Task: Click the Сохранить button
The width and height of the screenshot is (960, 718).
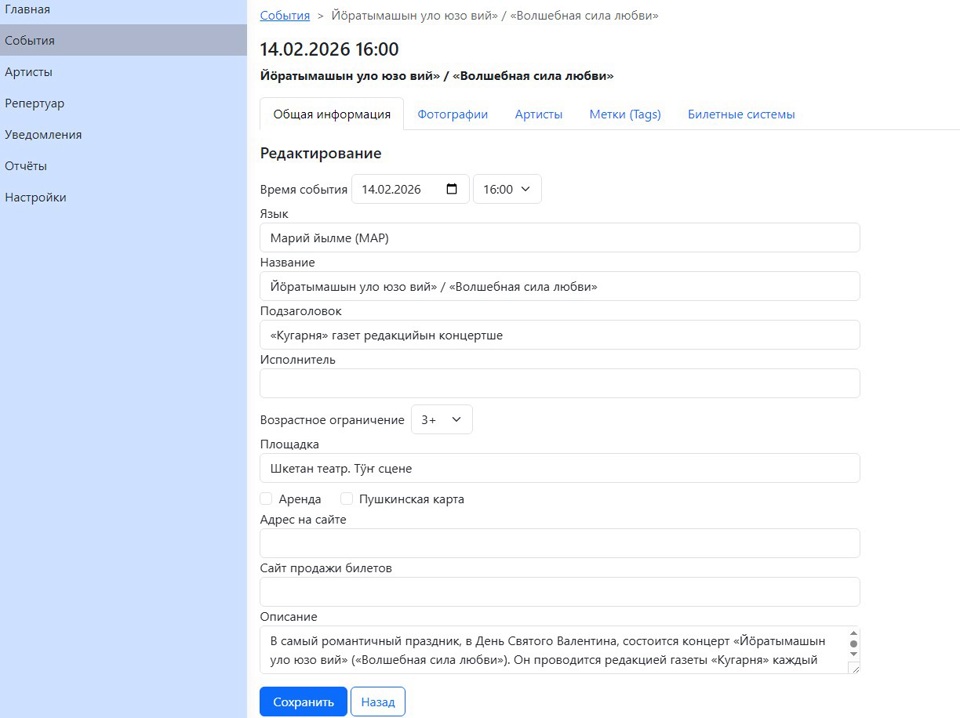Action: (x=303, y=702)
